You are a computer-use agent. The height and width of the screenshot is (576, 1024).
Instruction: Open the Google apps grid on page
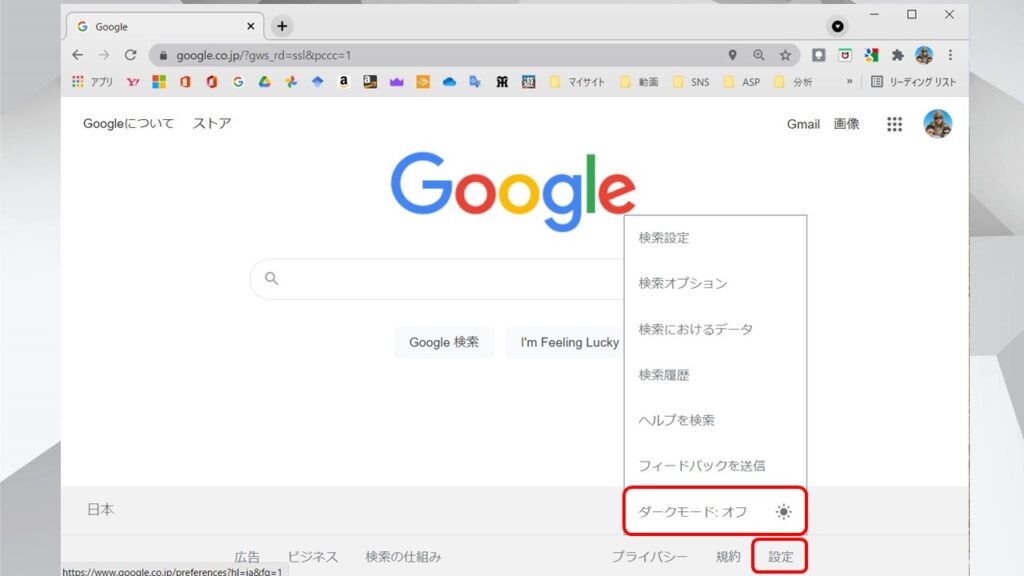tap(894, 124)
